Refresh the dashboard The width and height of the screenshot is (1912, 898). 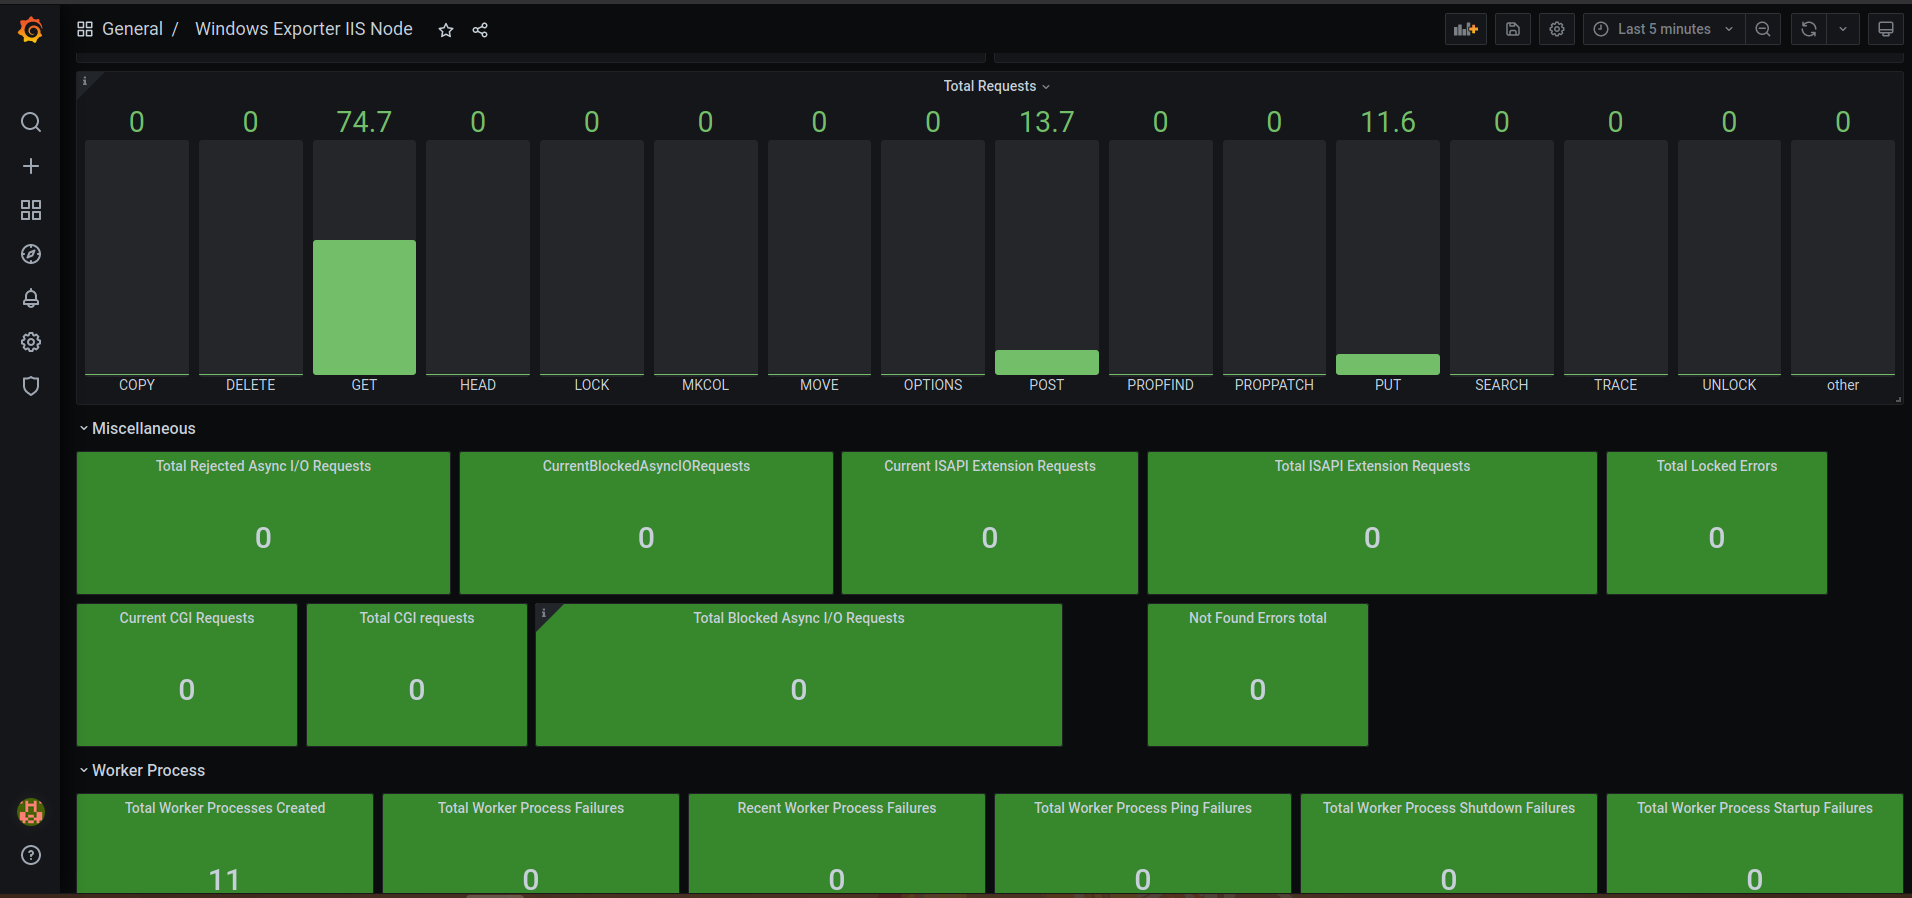coord(1809,29)
